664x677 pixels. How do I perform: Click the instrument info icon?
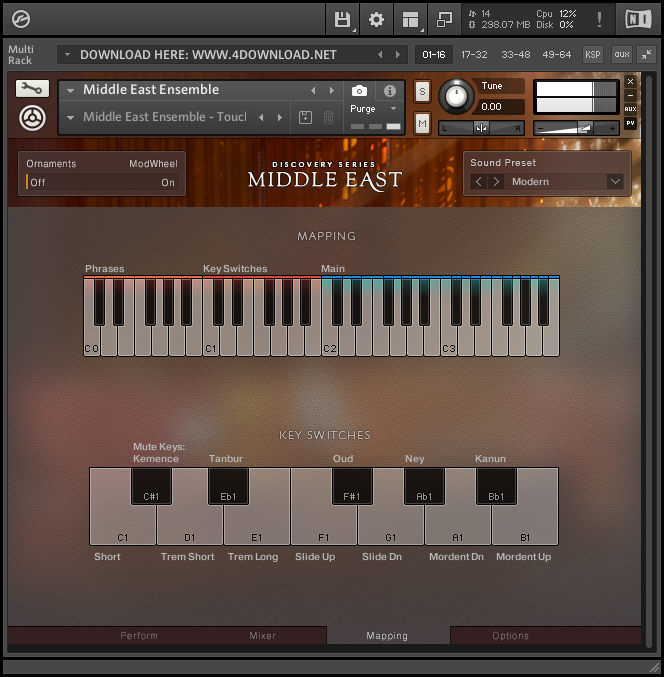[x=390, y=91]
